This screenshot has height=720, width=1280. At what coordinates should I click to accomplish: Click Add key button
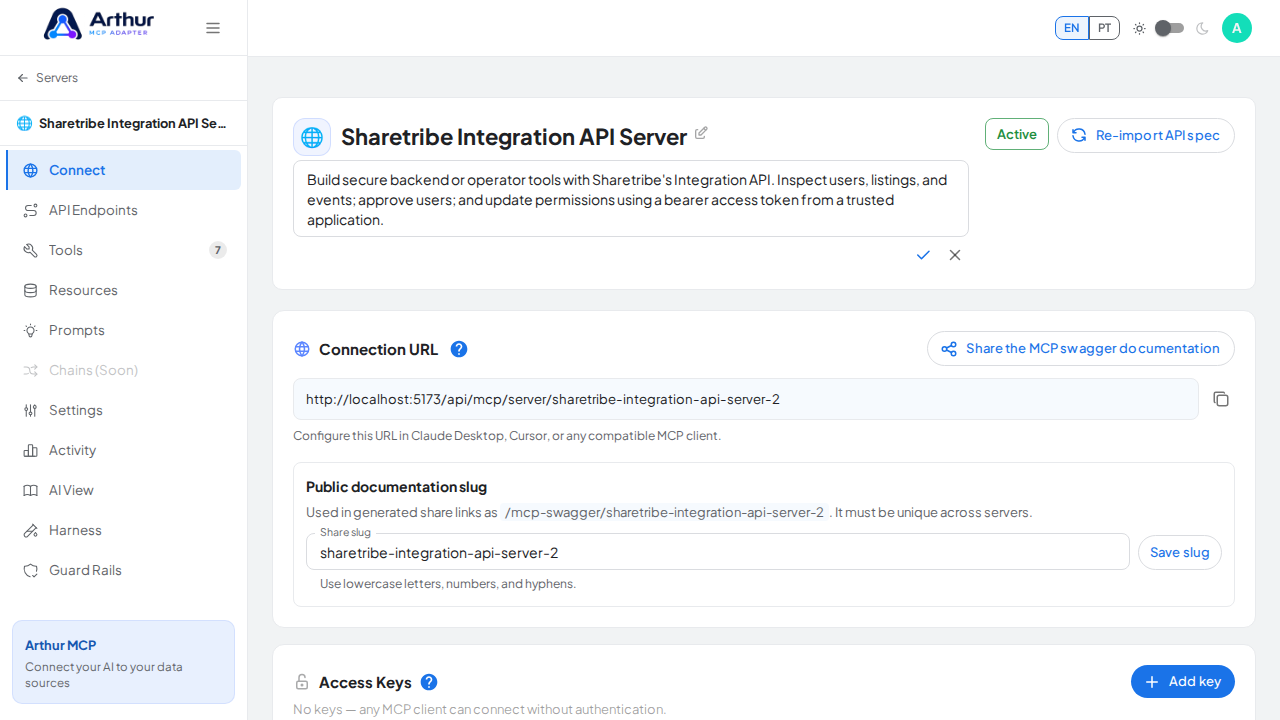pos(1183,682)
